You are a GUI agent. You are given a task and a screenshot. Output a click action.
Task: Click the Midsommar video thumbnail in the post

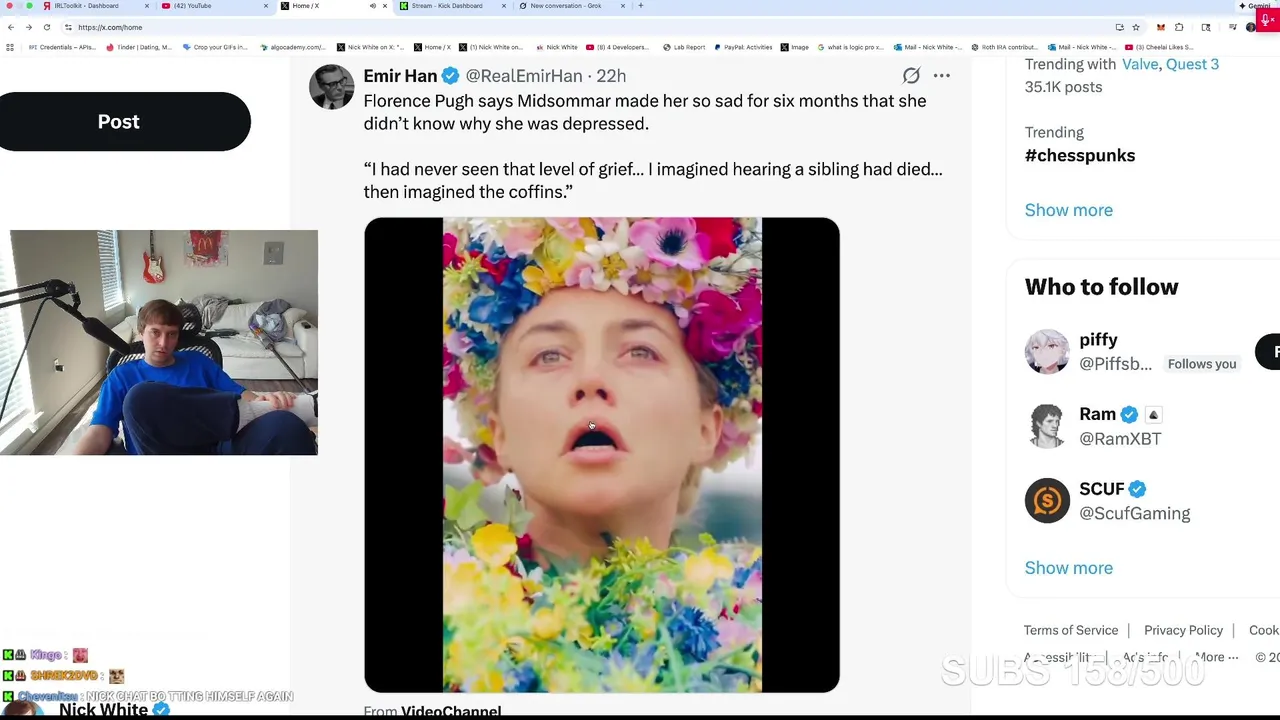[601, 455]
